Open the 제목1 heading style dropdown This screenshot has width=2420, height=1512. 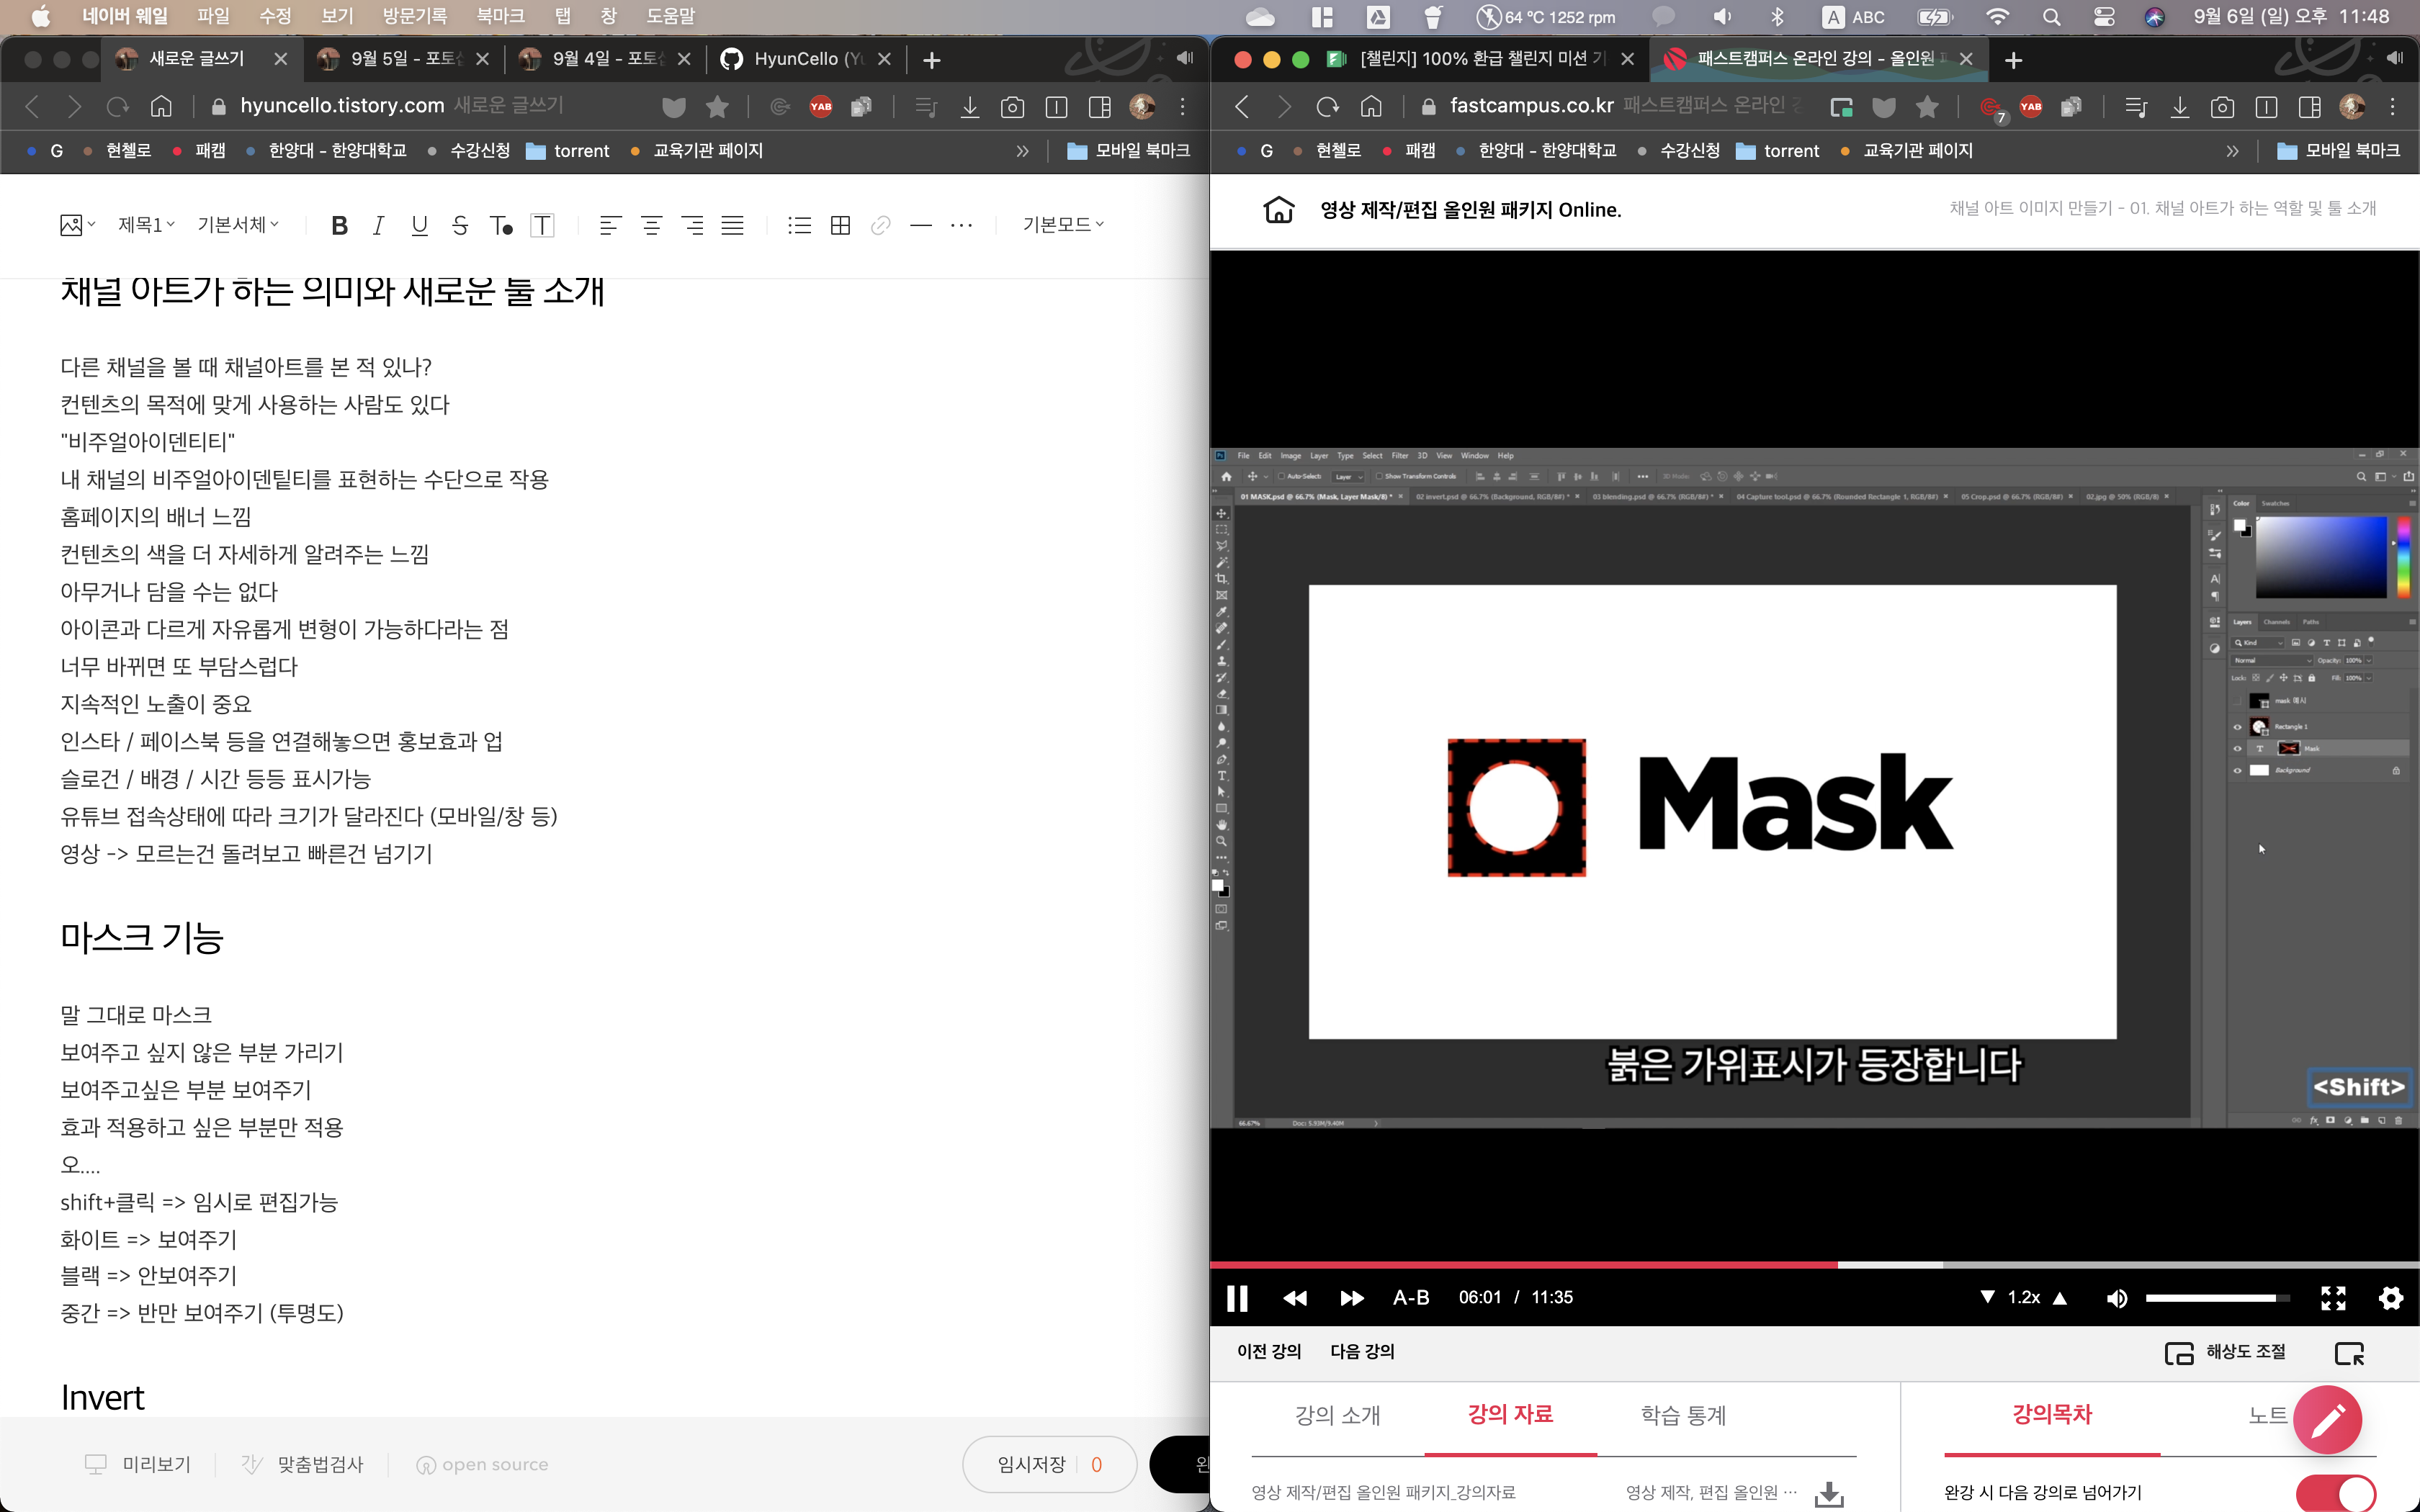pyautogui.click(x=146, y=225)
